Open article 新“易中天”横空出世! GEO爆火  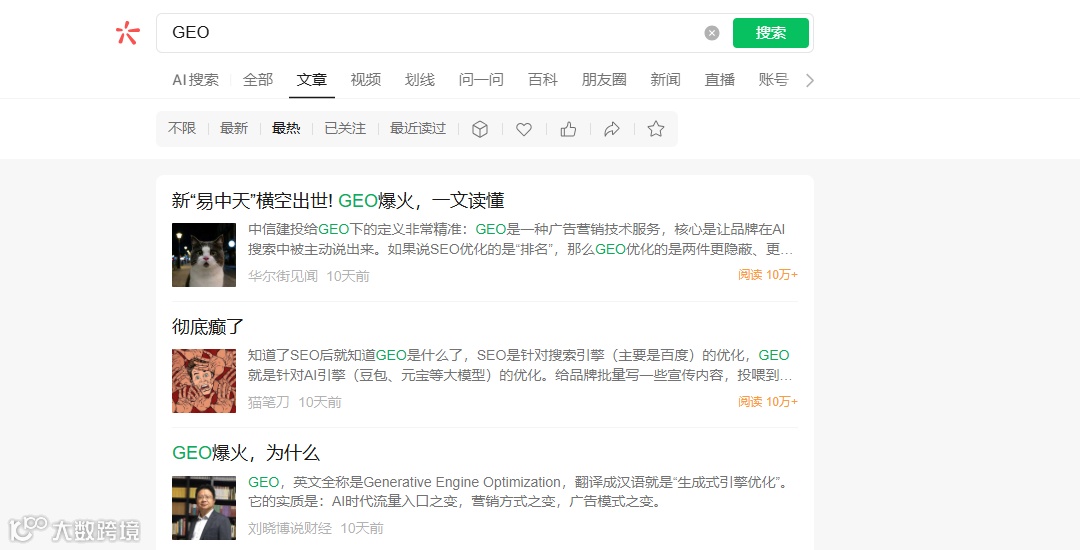click(x=338, y=201)
